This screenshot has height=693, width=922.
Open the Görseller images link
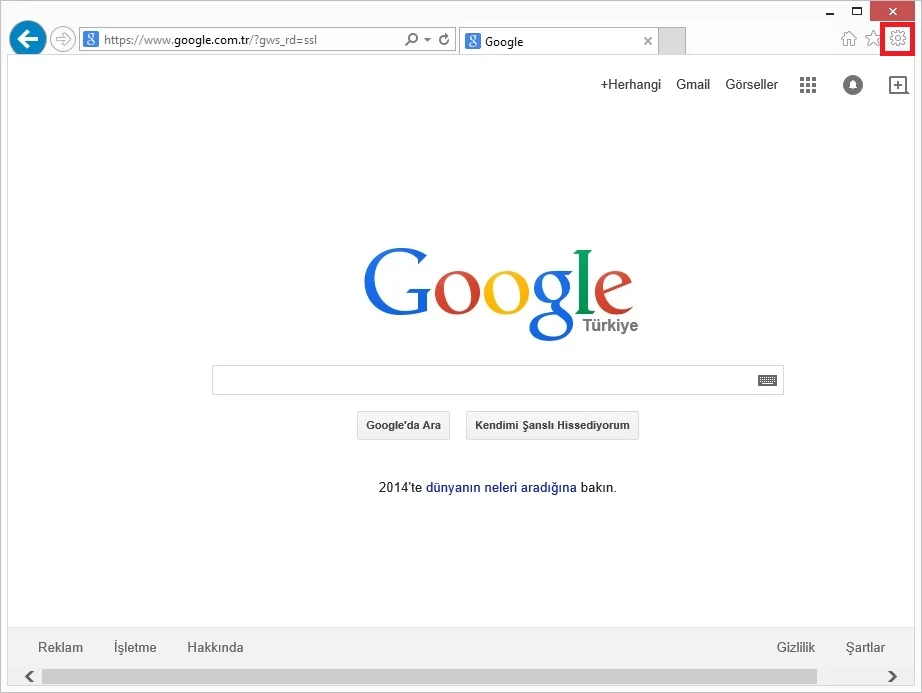751,85
